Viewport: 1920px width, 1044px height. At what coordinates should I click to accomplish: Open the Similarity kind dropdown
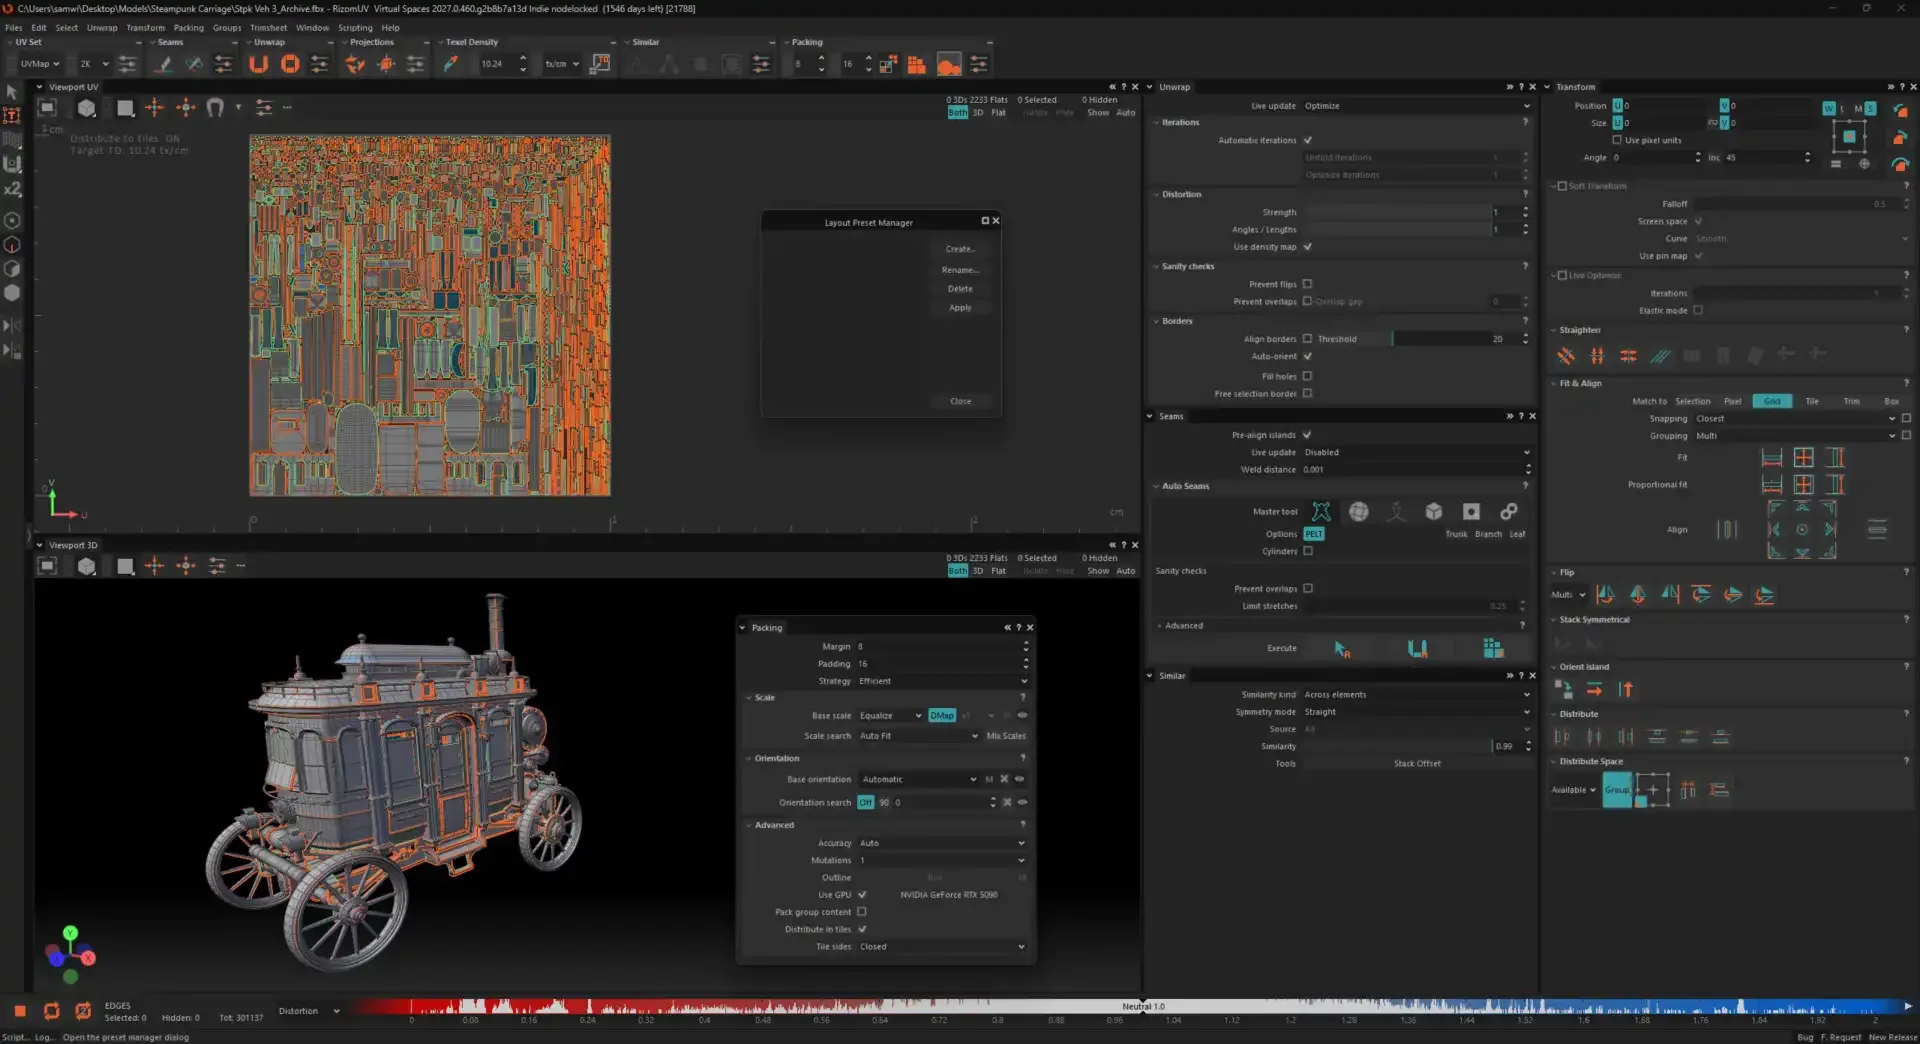1416,695
